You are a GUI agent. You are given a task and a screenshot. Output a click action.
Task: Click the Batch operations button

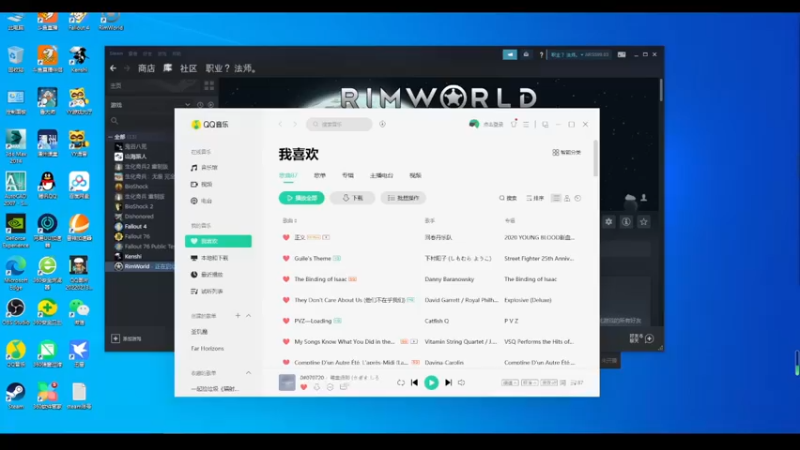click(403, 198)
